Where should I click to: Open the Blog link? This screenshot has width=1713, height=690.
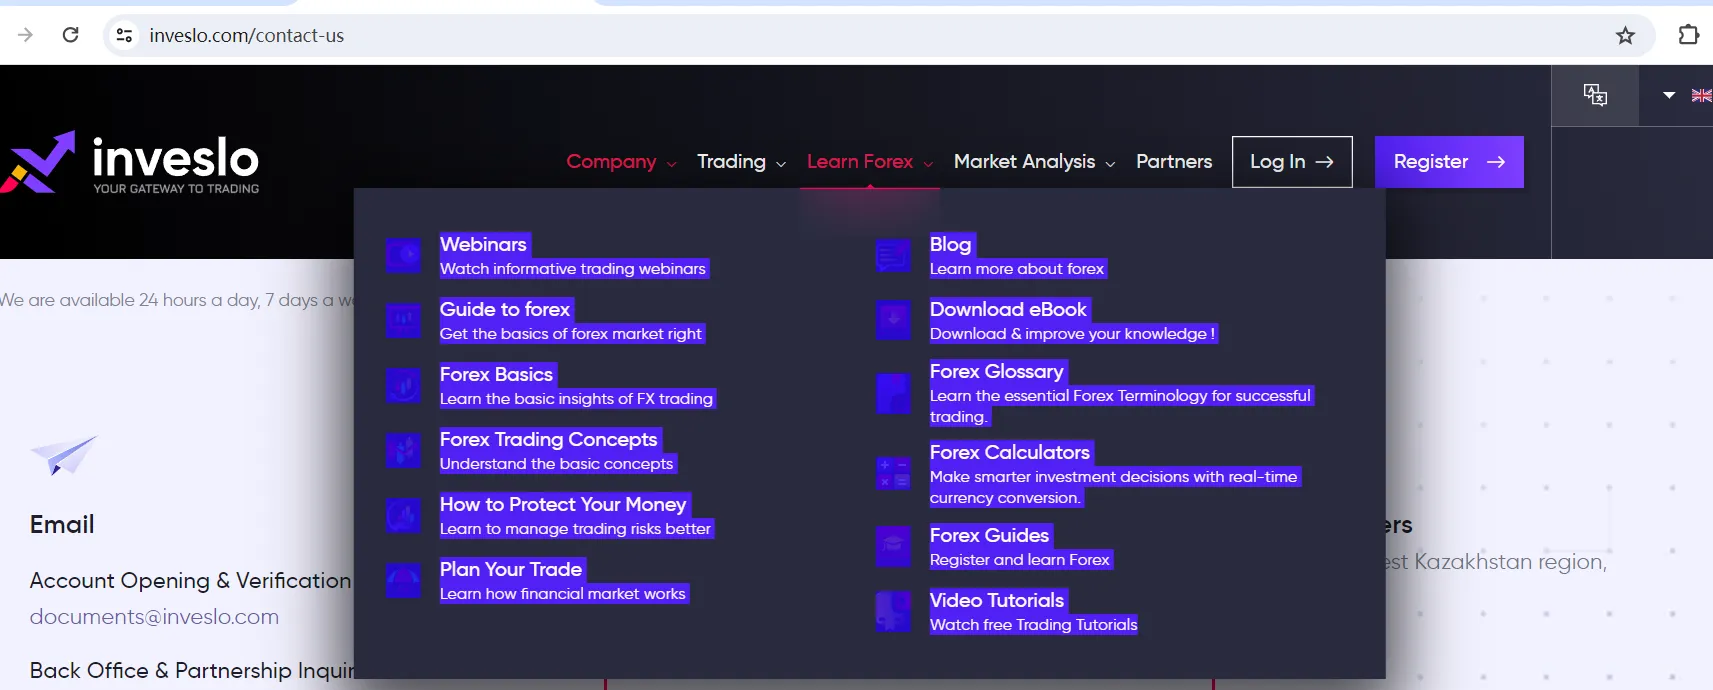point(950,244)
